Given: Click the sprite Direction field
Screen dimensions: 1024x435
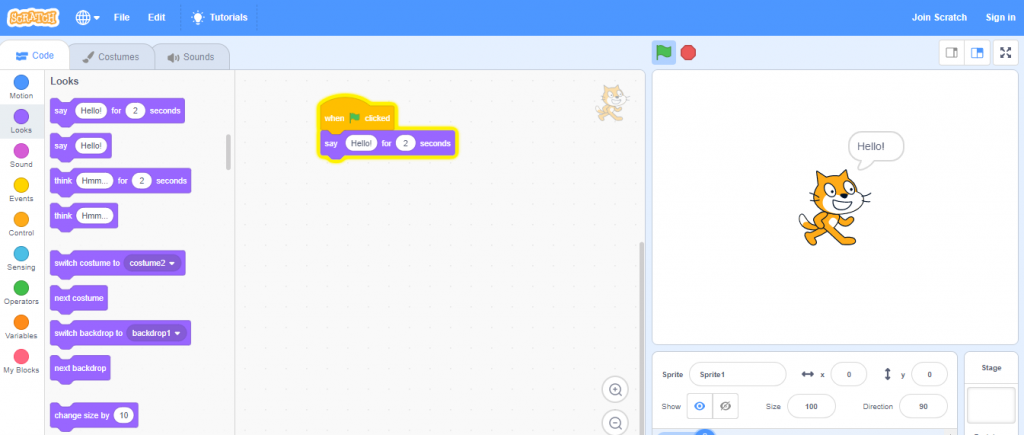Looking at the screenshot, I should click(923, 406).
